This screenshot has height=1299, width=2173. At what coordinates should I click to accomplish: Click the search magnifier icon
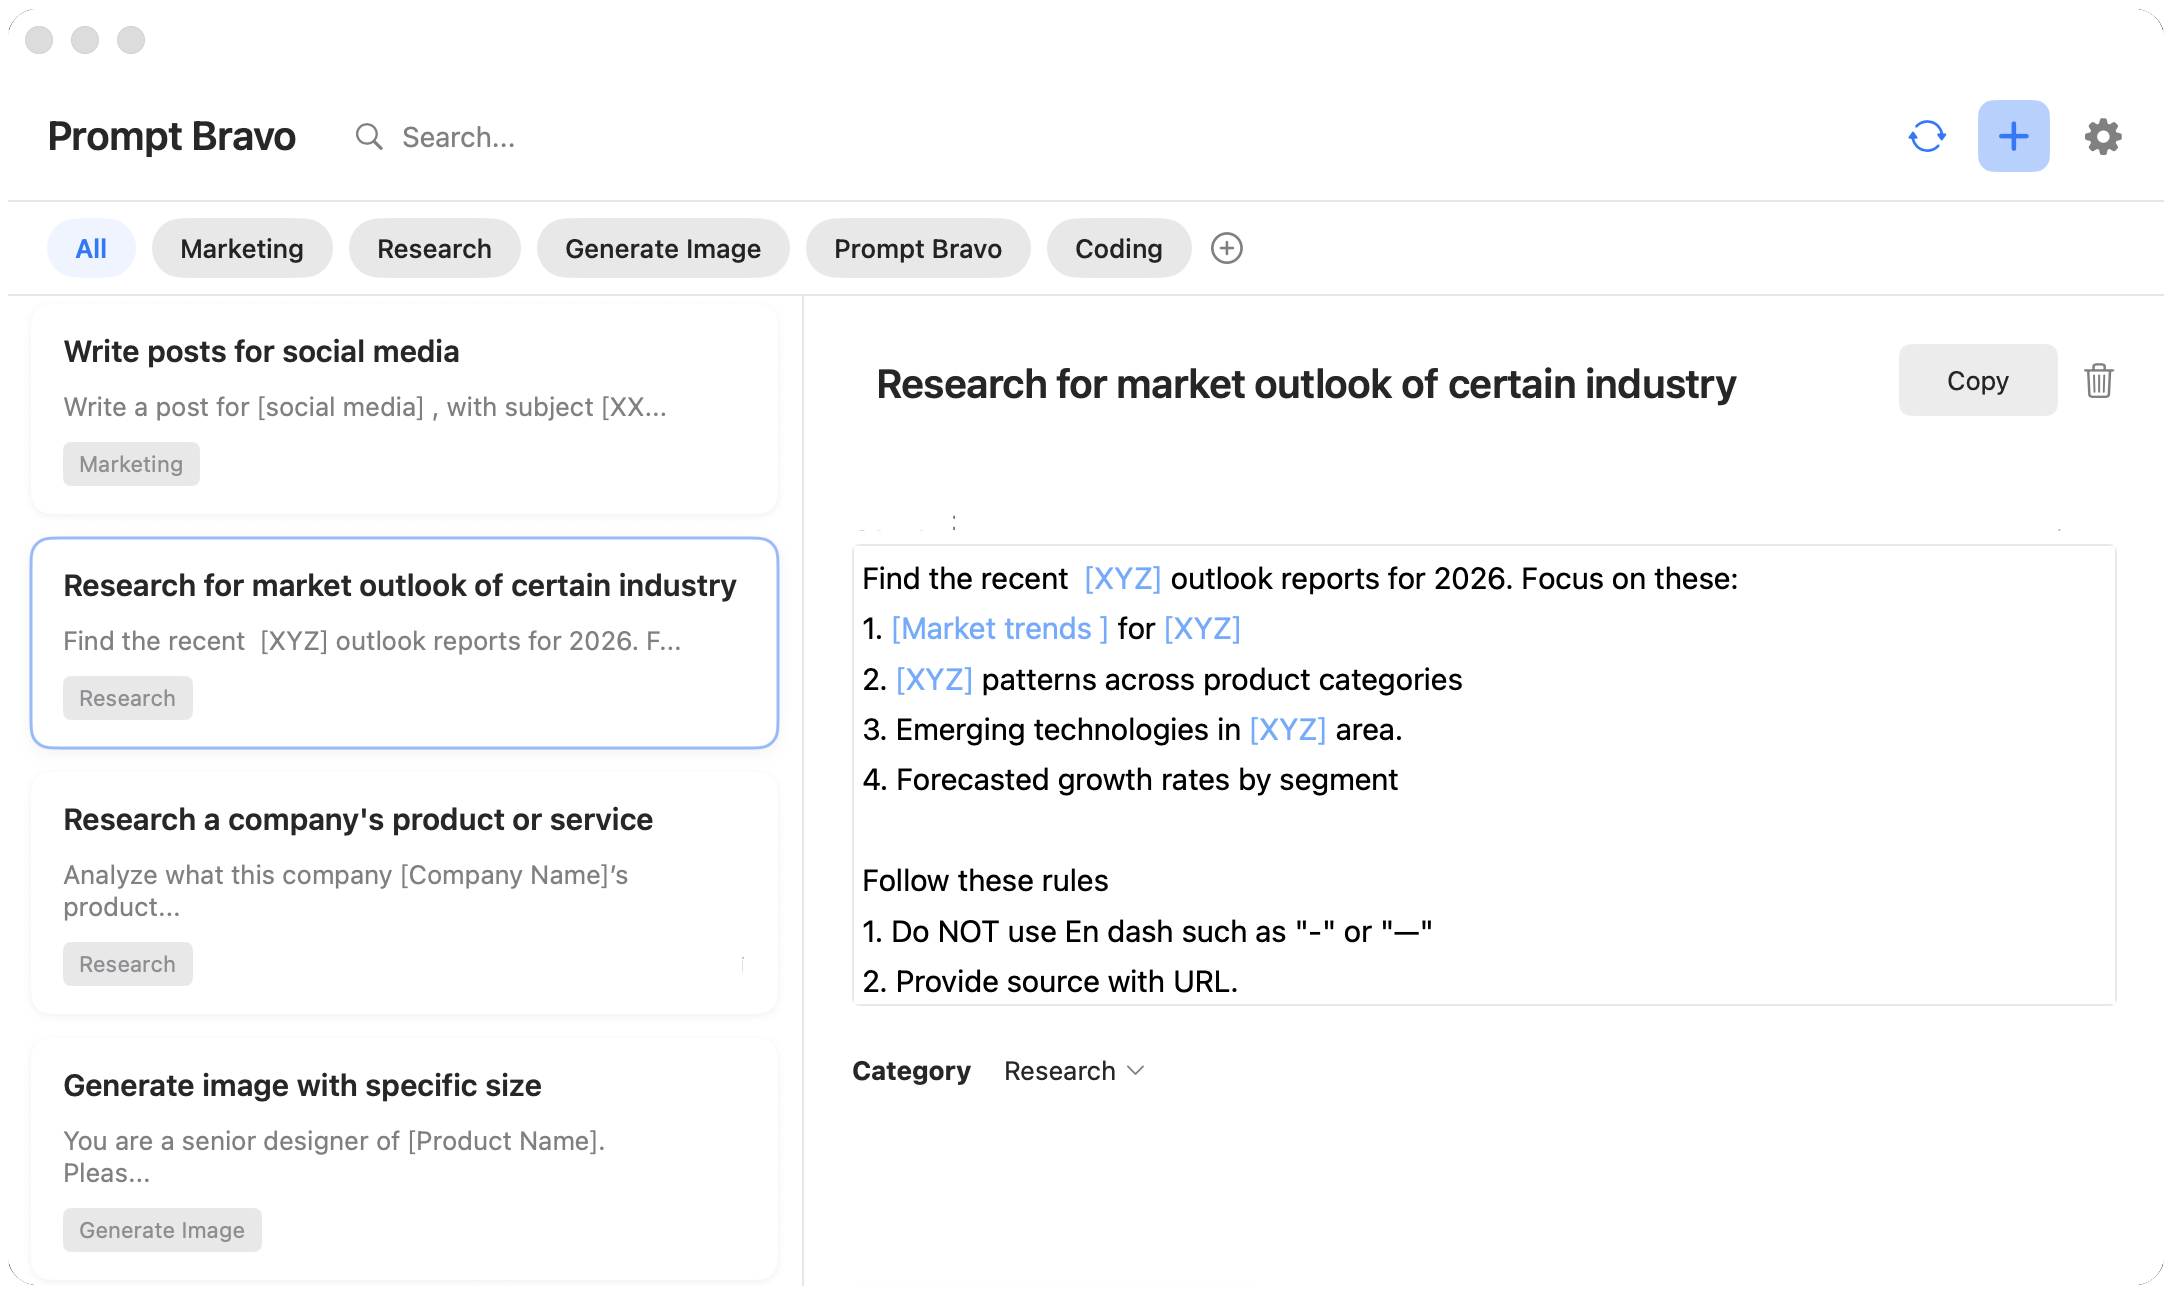tap(369, 137)
